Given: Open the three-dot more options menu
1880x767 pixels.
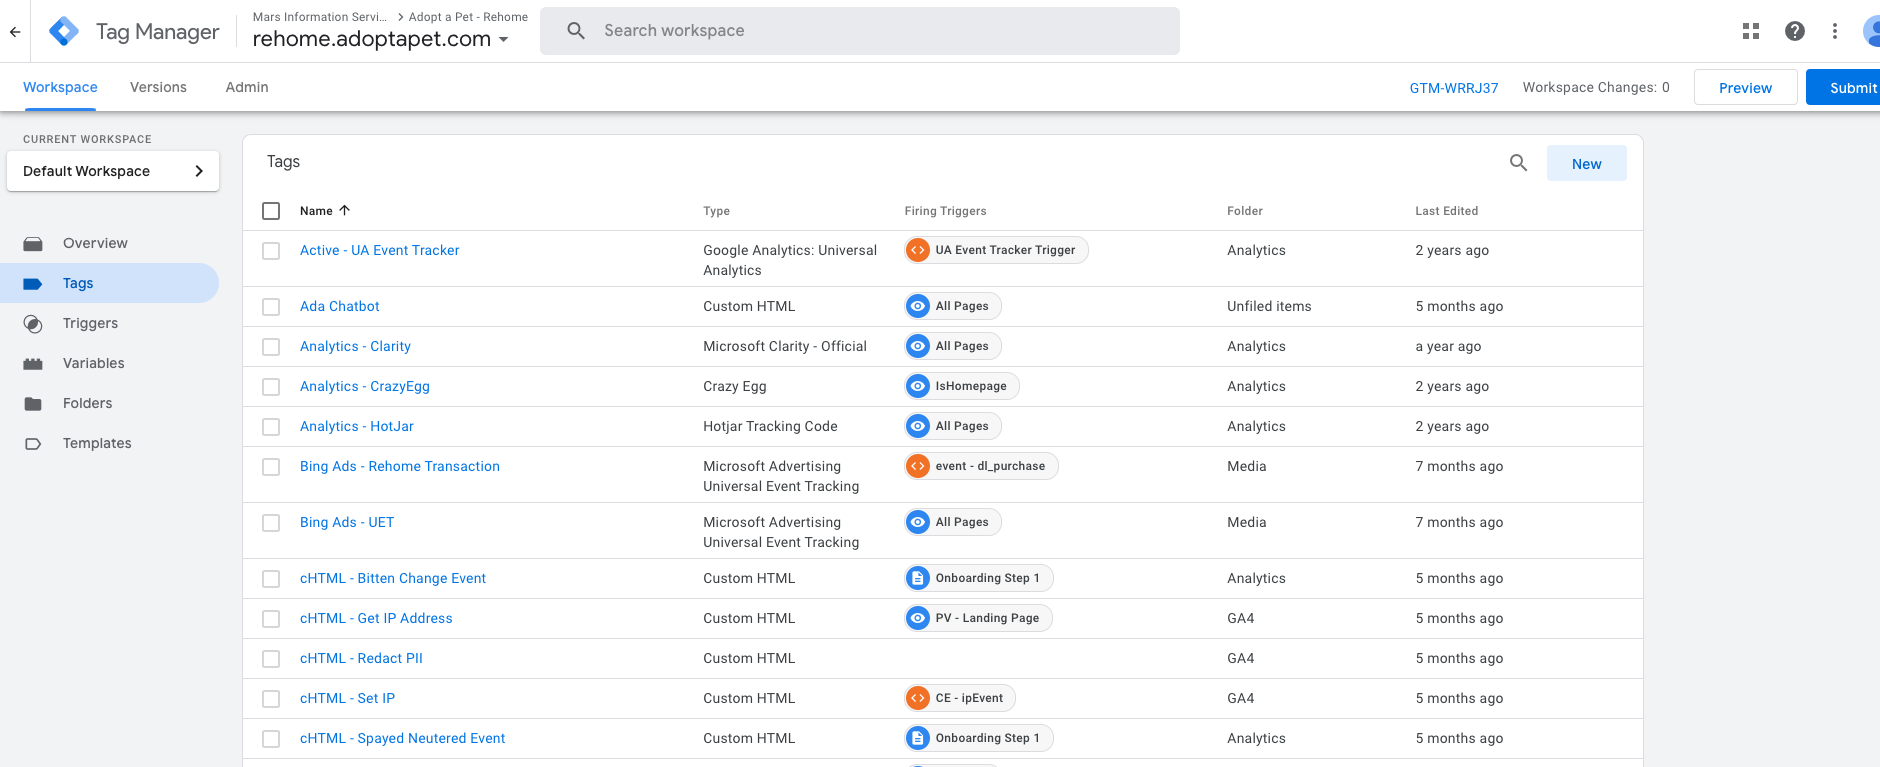Looking at the screenshot, I should click(x=1834, y=31).
